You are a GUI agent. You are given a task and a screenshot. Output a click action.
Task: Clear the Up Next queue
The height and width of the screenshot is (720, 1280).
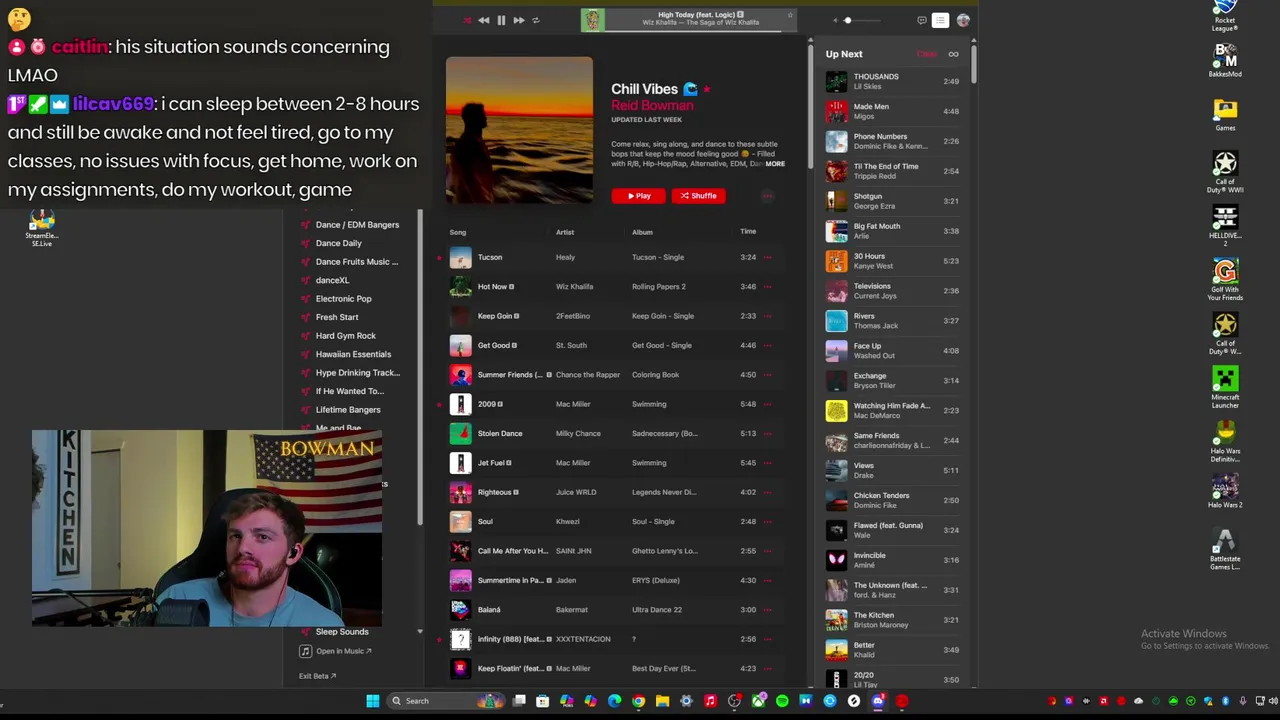click(927, 54)
